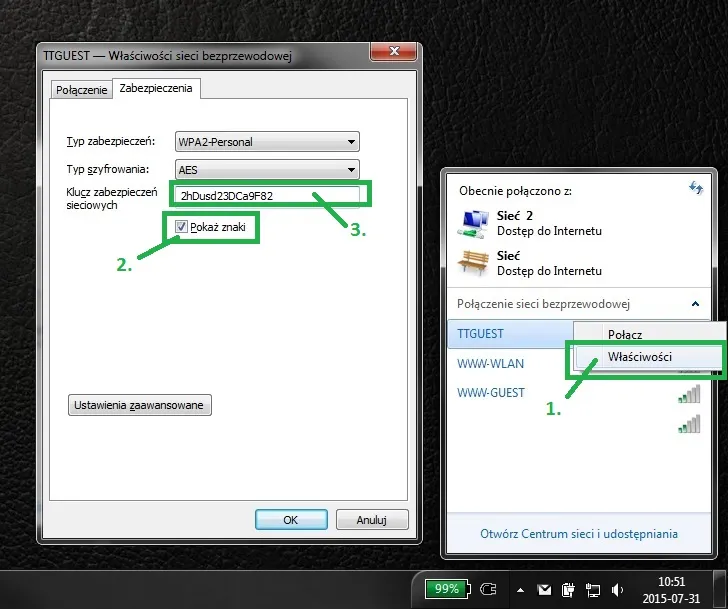Click the mail envelope tray icon
The height and width of the screenshot is (609, 728).
(544, 590)
